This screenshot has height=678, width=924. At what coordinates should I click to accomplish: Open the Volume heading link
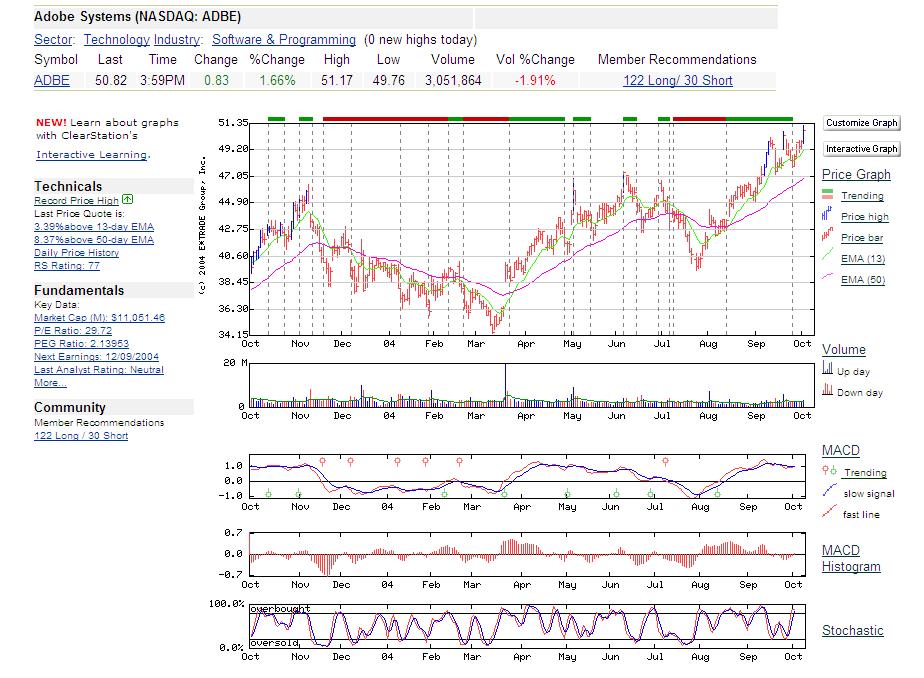[844, 349]
